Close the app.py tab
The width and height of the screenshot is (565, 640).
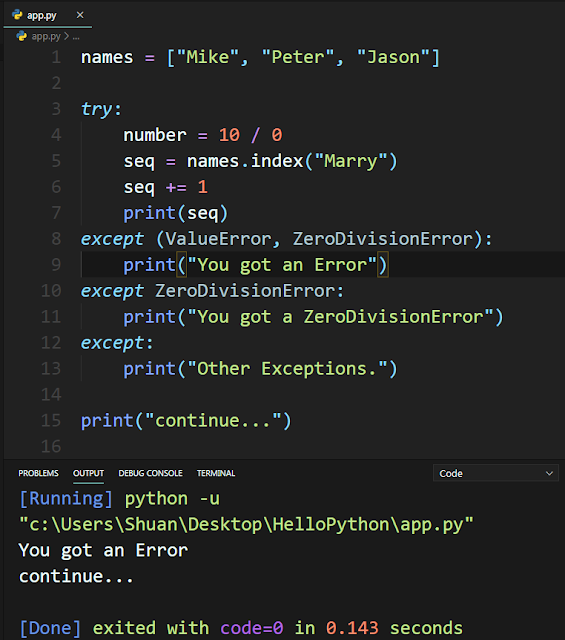[x=80, y=15]
